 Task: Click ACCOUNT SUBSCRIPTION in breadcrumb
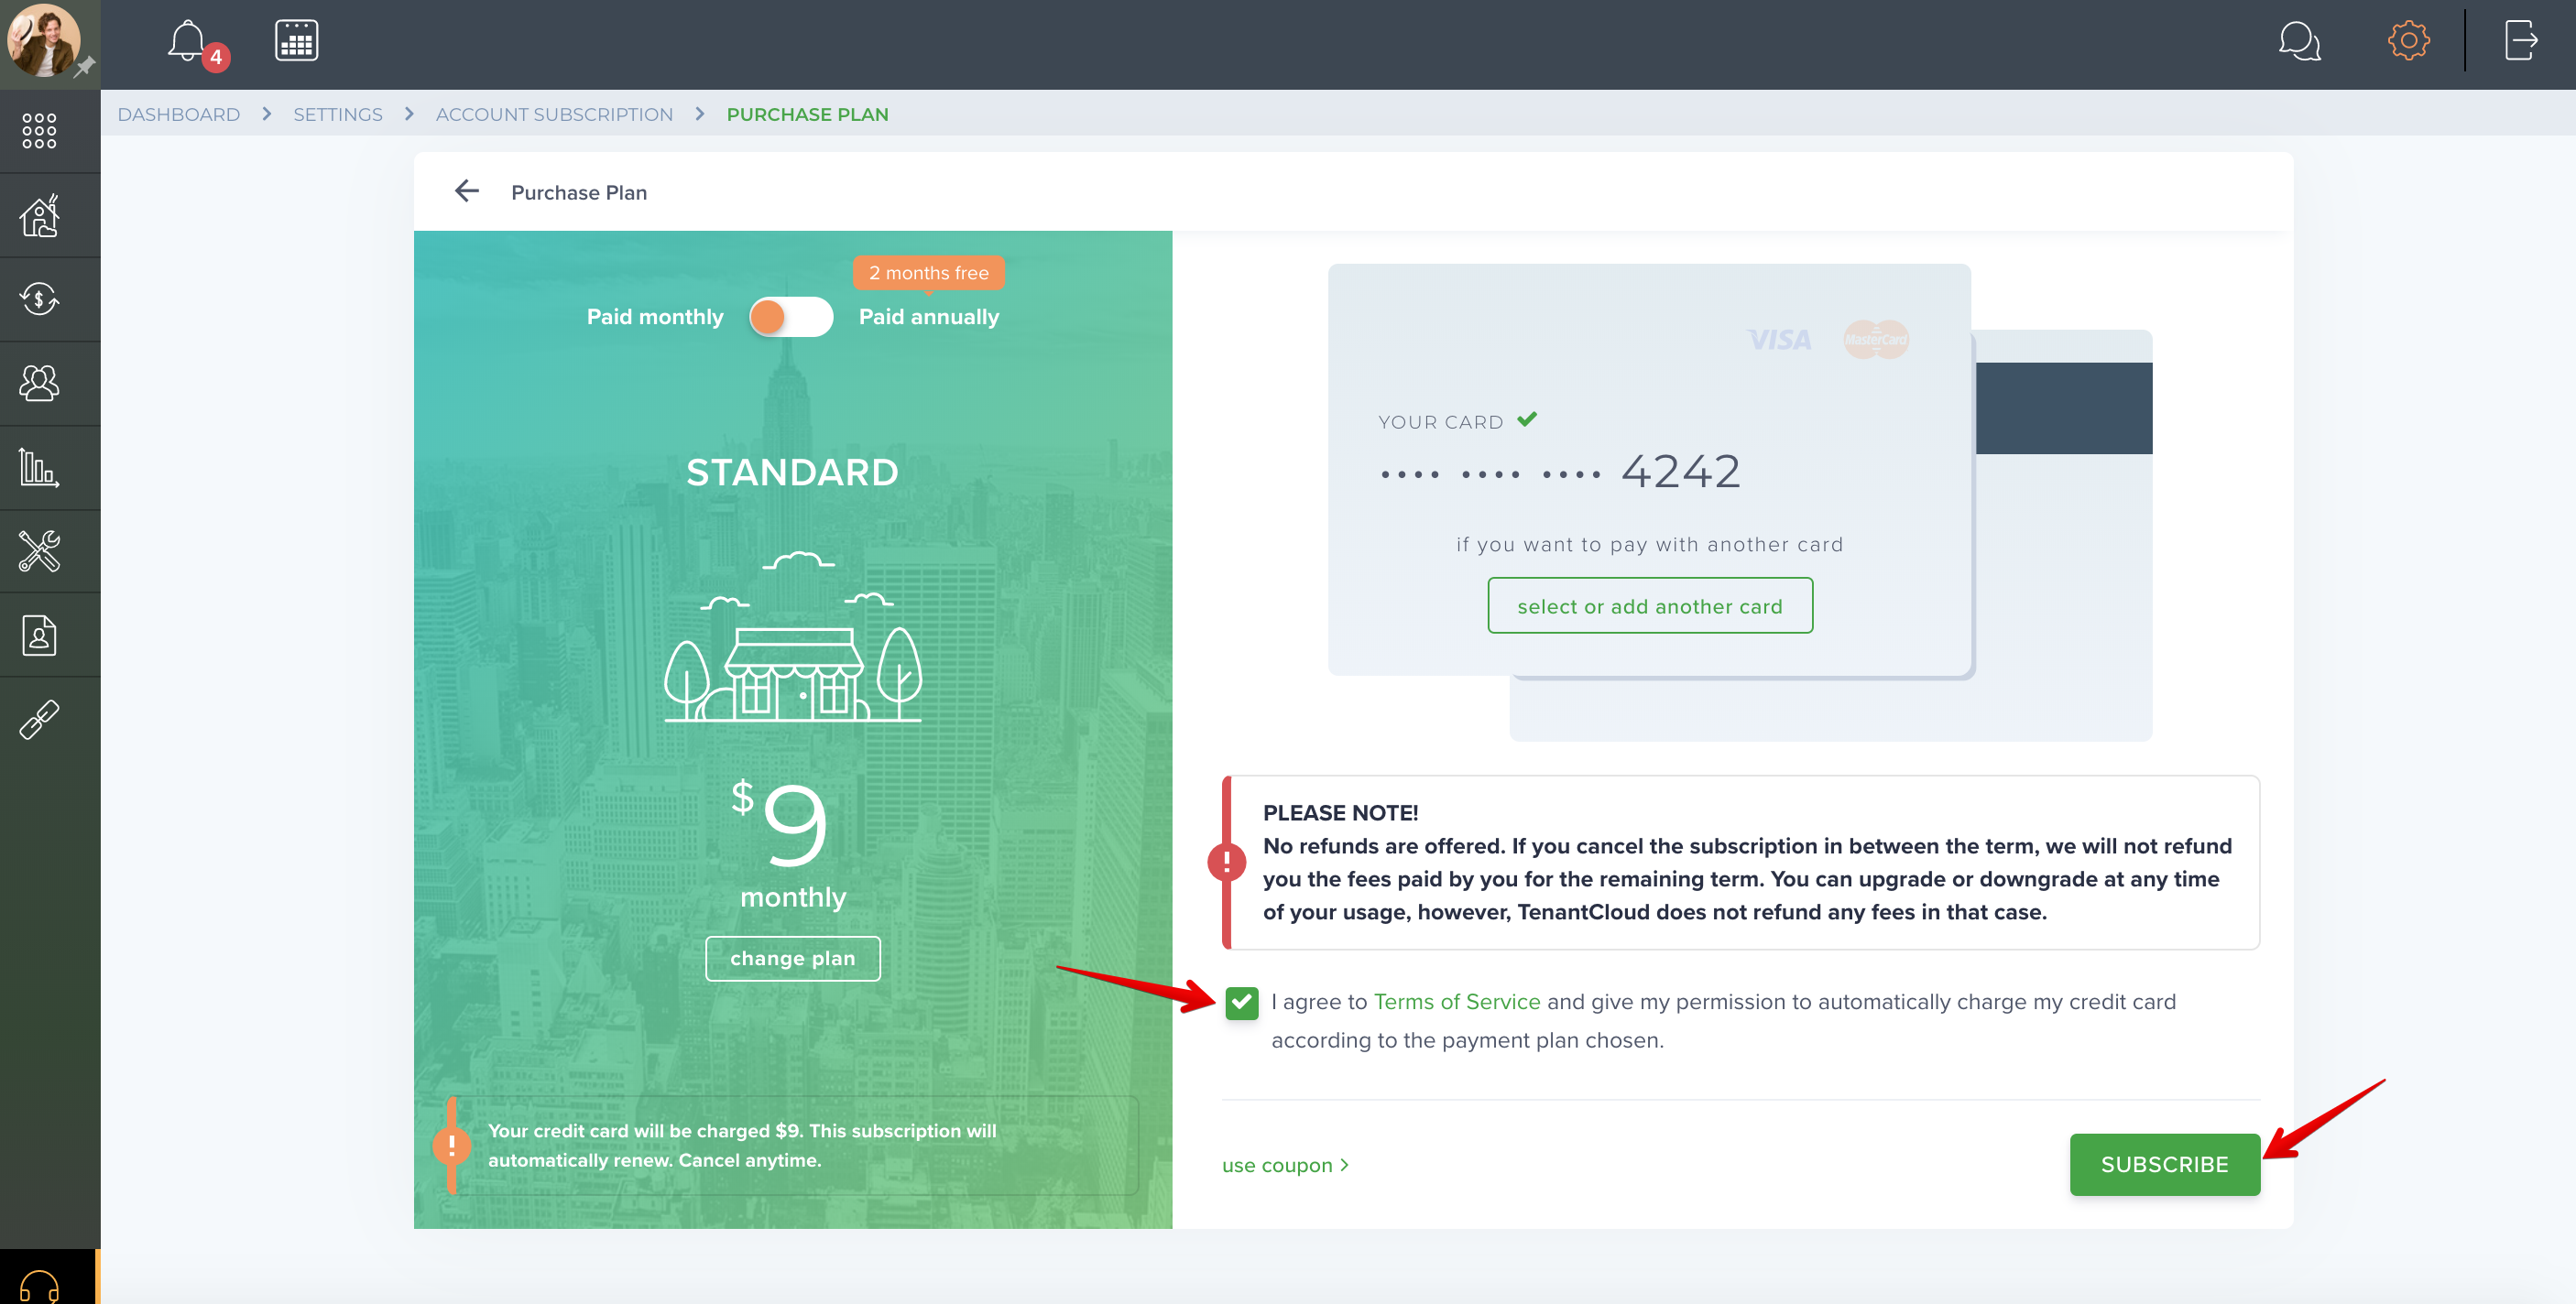(554, 114)
